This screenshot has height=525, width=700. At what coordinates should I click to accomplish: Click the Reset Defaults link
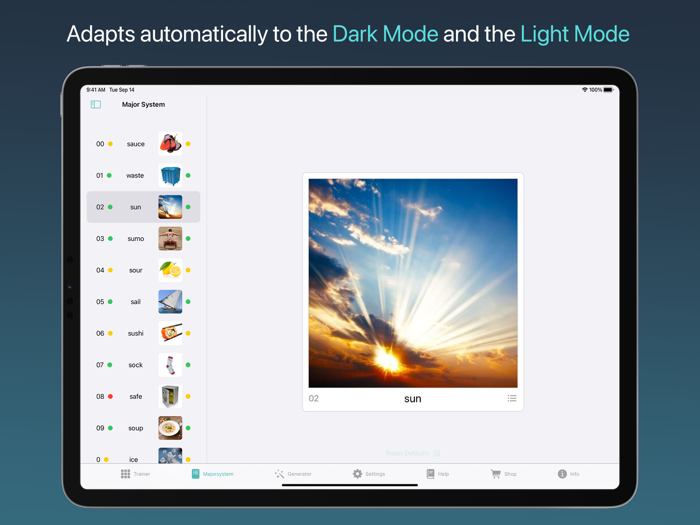pos(412,453)
